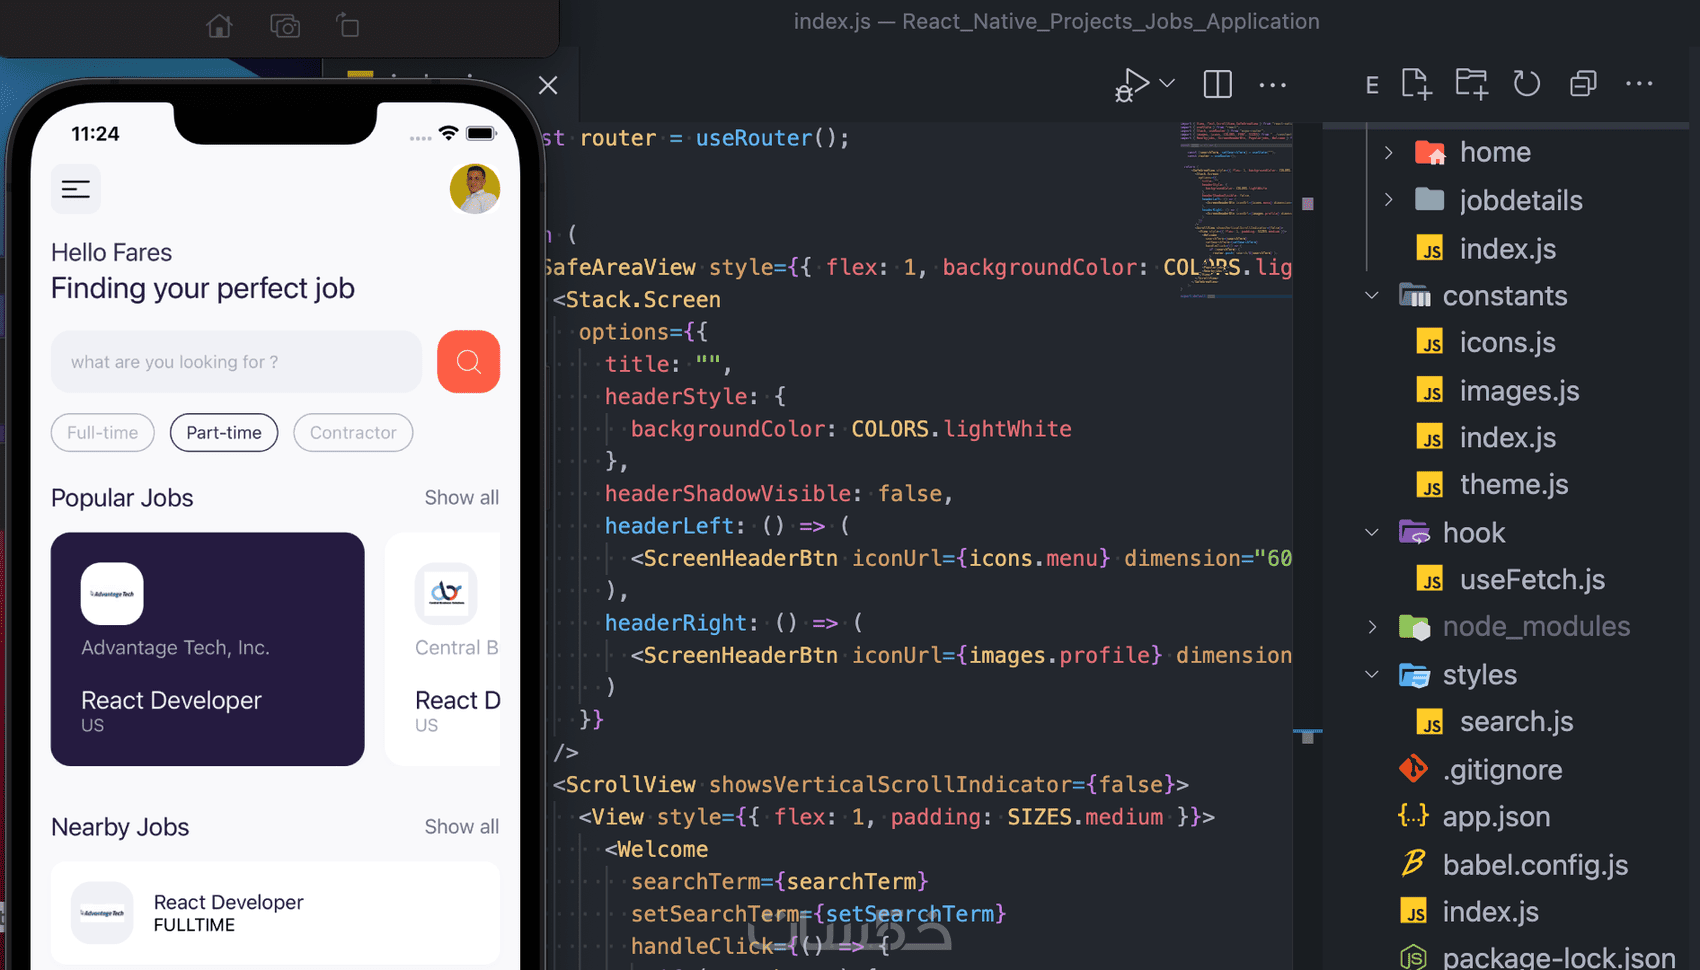Click 'headerShadowVisible' in the code

coord(728,494)
